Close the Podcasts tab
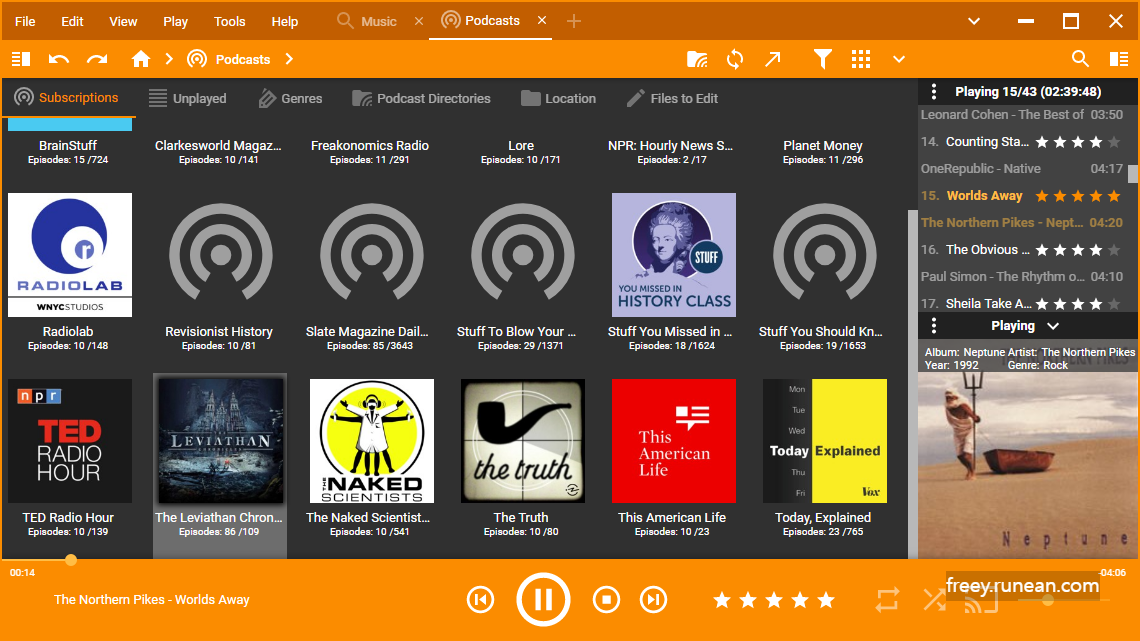Viewport: 1140px width, 641px height. click(542, 20)
